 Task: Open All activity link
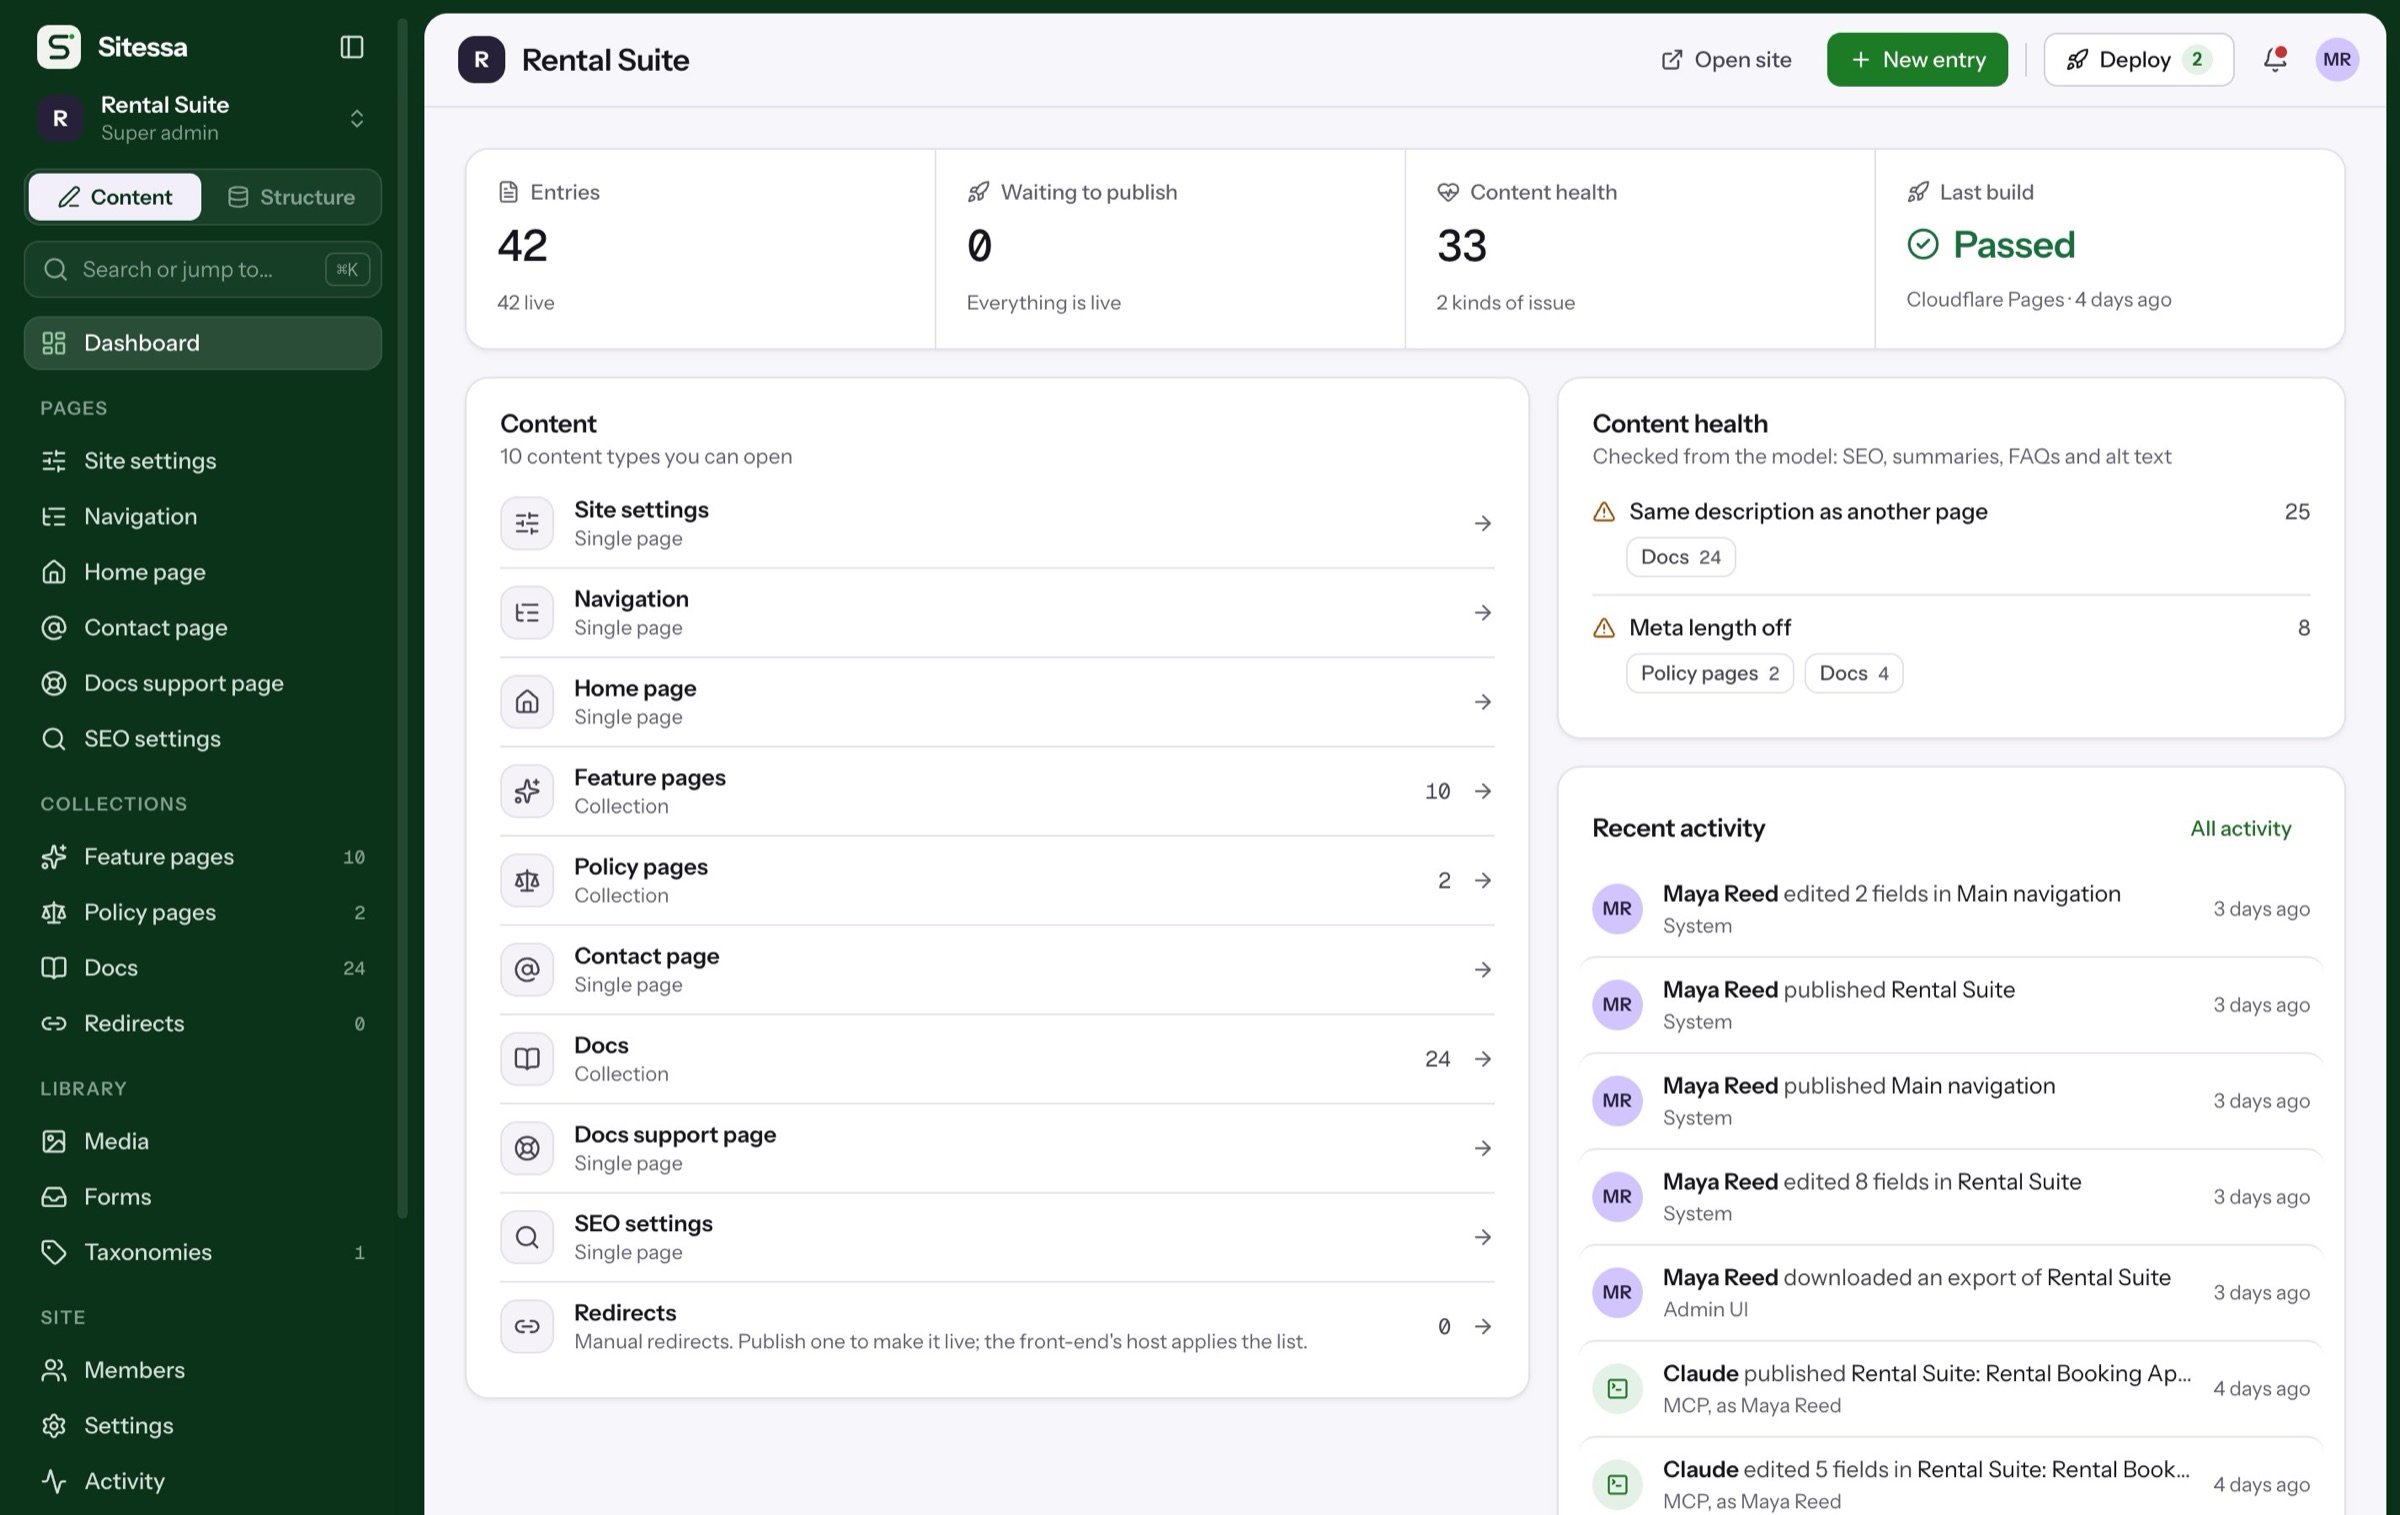pos(2240,829)
